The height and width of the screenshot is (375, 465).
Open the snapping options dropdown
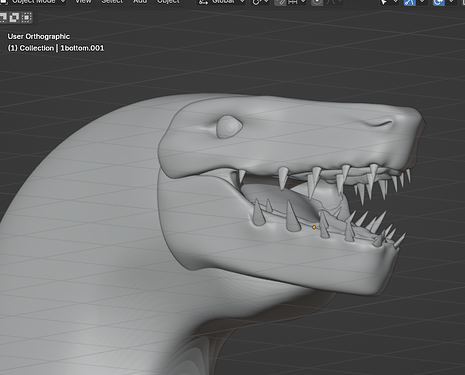point(297,2)
